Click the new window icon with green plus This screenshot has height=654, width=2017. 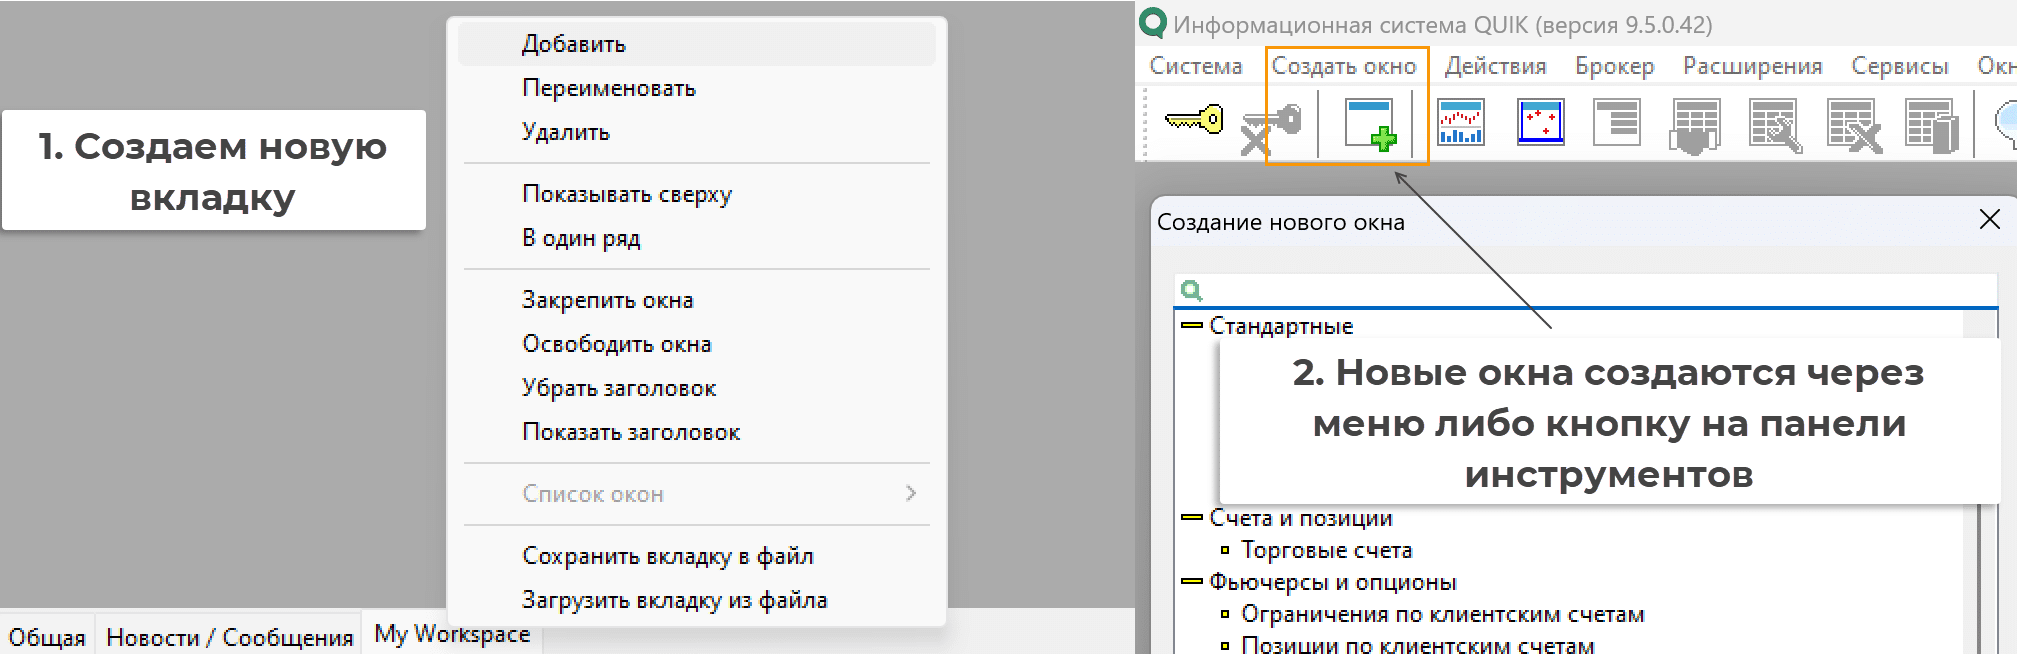pyautogui.click(x=1370, y=124)
